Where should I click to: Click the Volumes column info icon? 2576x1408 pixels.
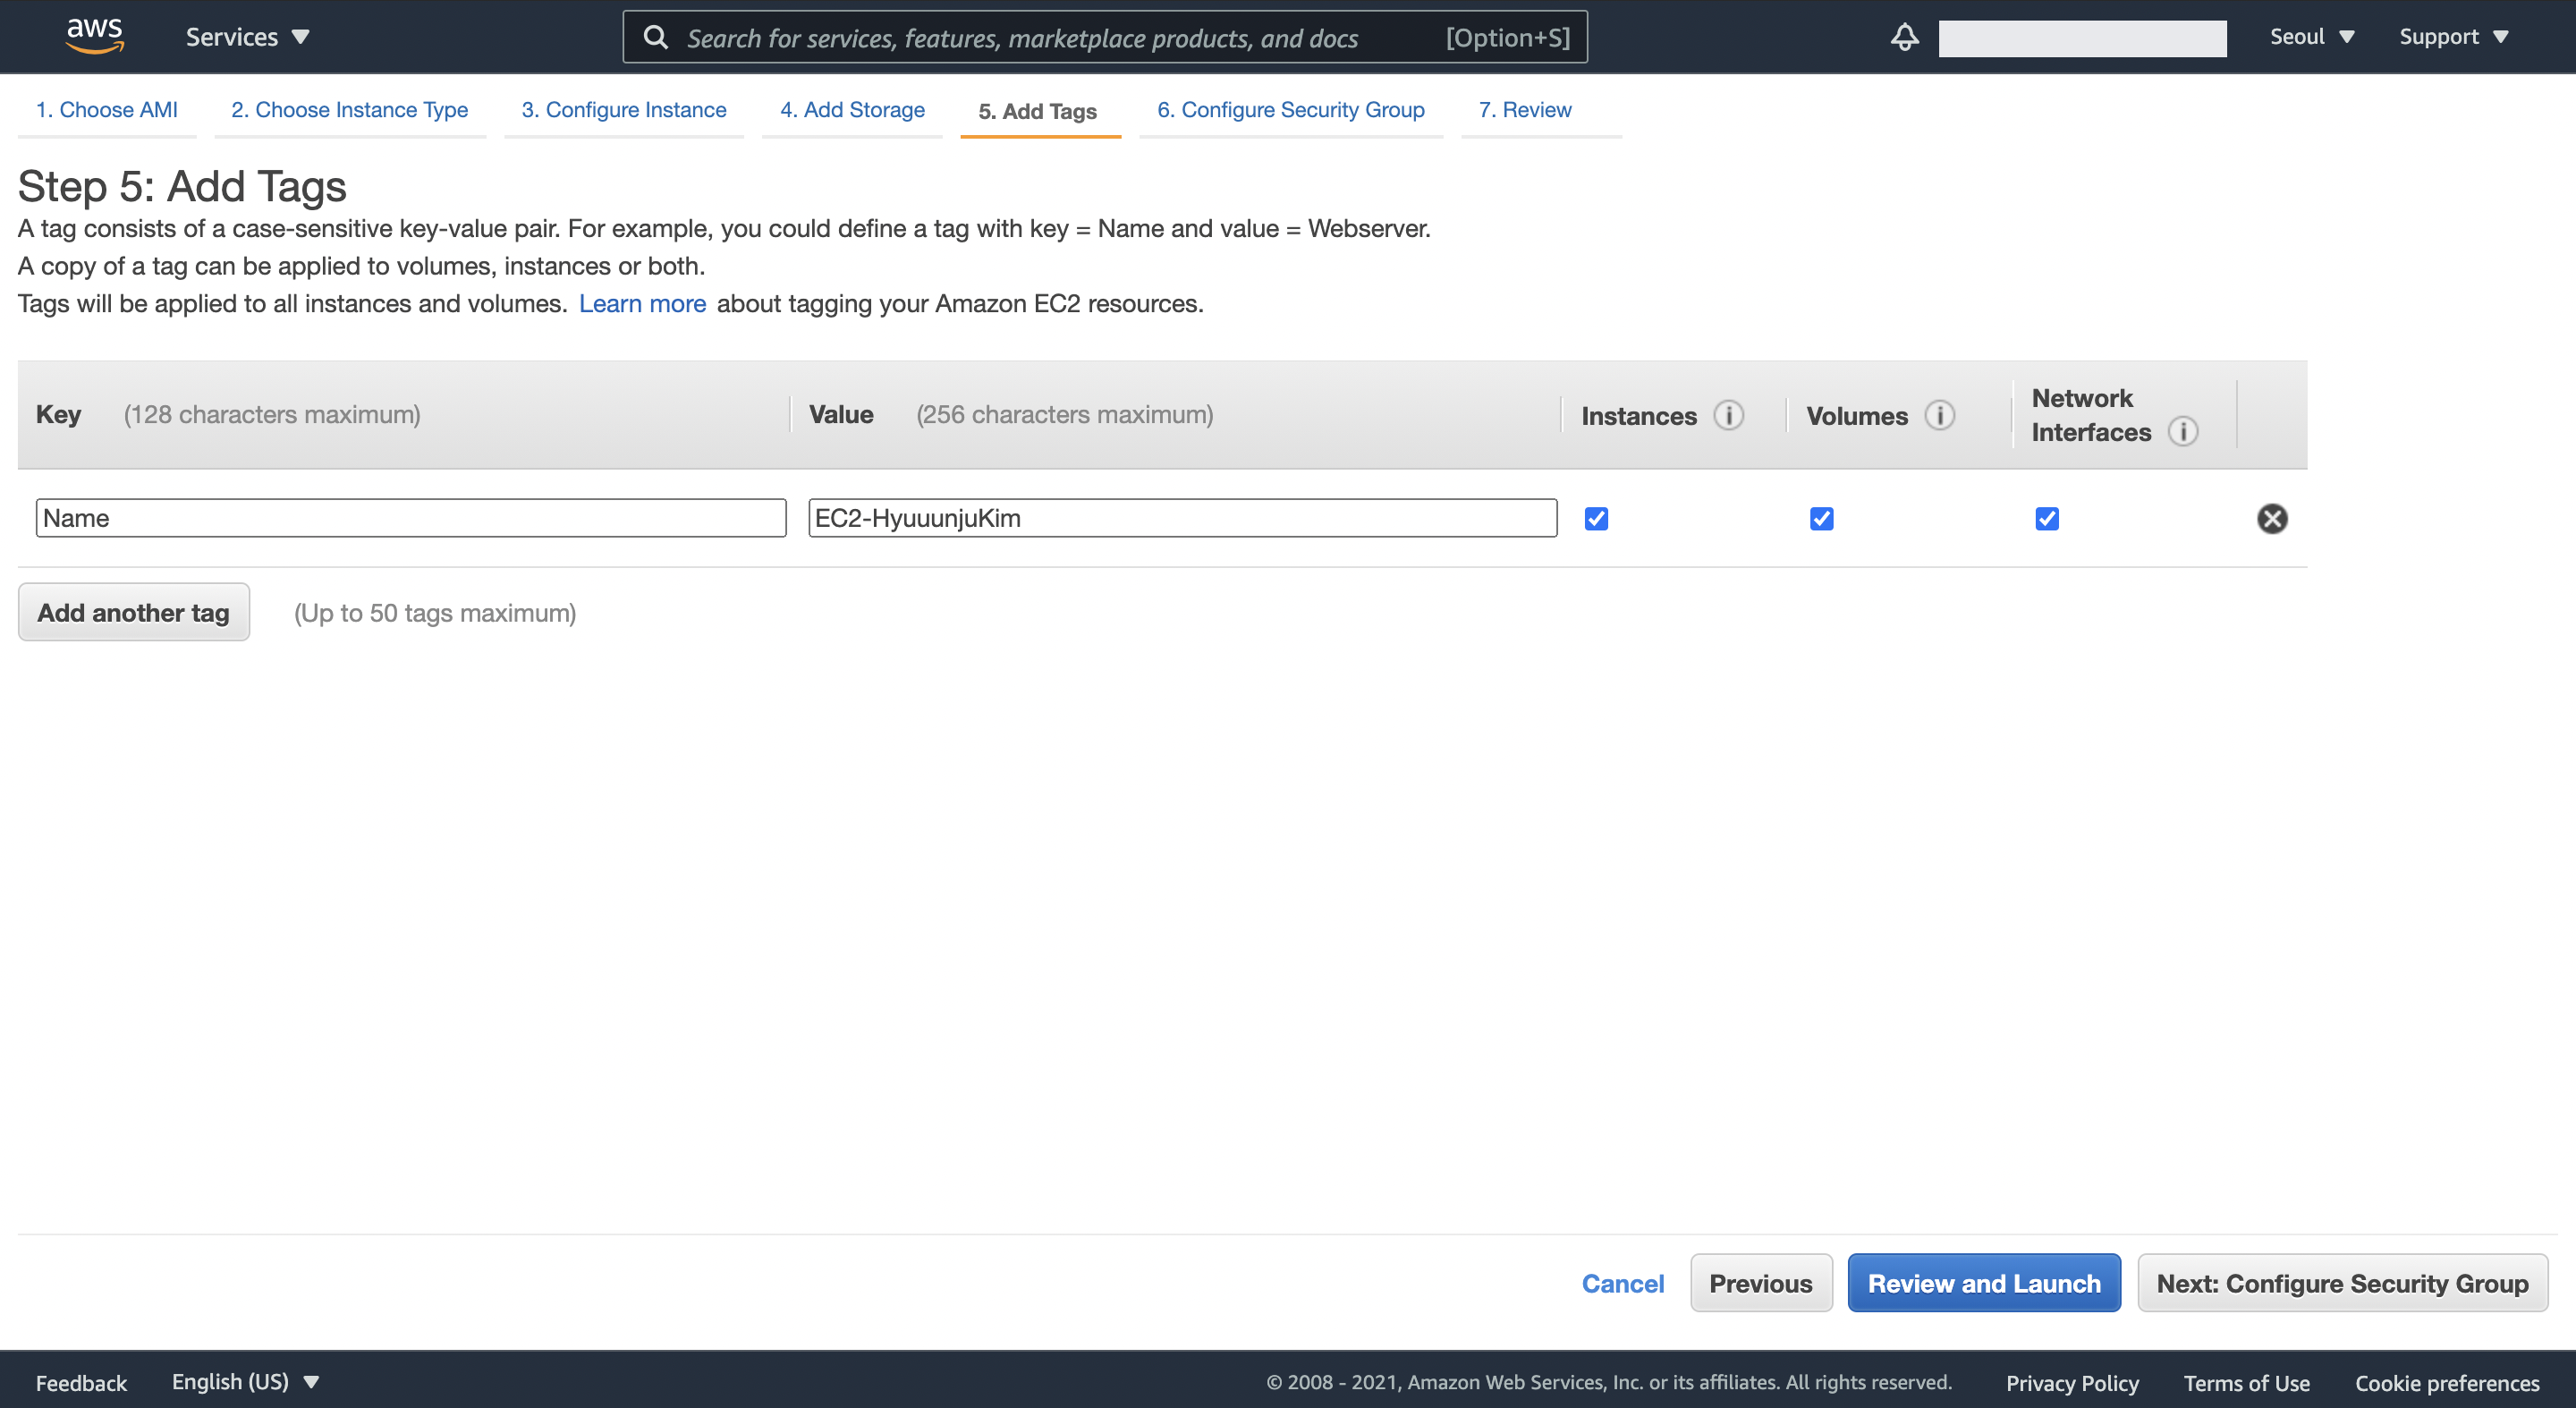click(1939, 415)
